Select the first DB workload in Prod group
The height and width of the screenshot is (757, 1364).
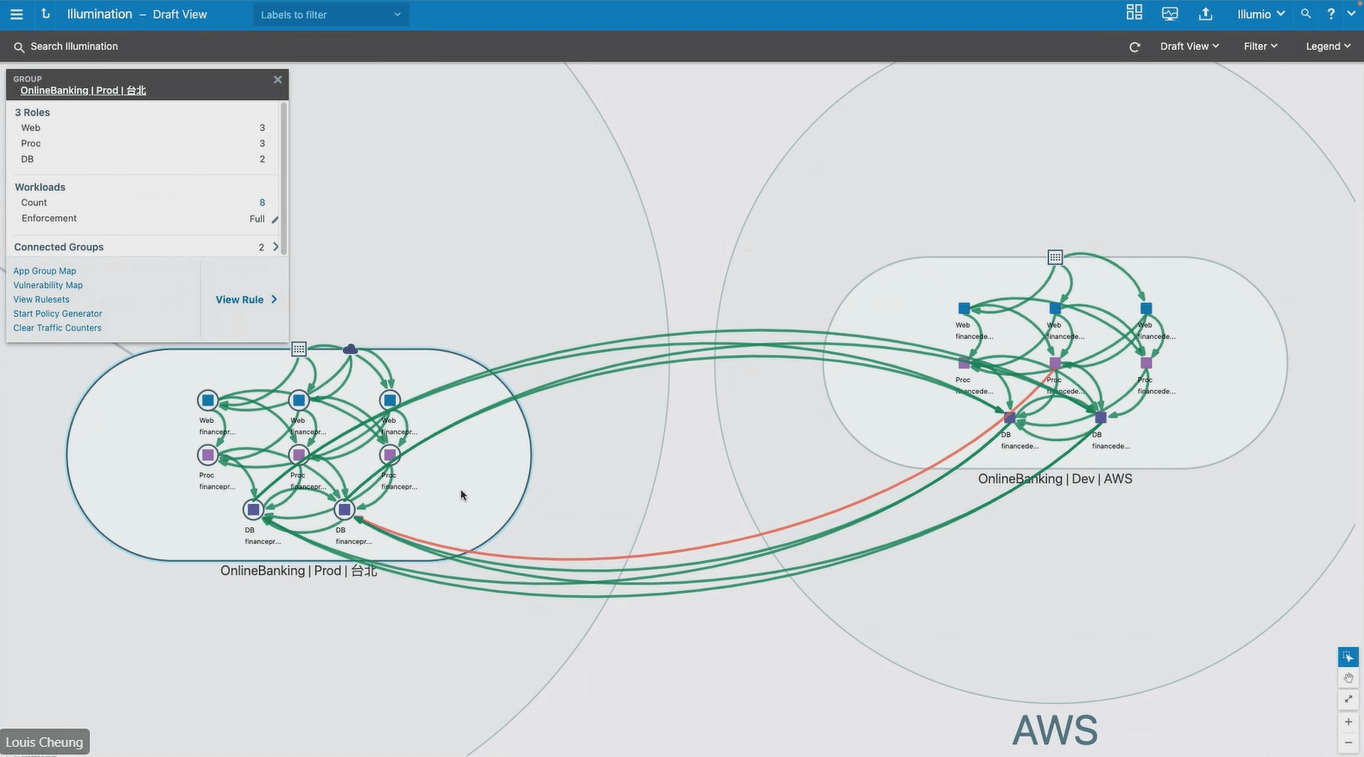pos(254,510)
